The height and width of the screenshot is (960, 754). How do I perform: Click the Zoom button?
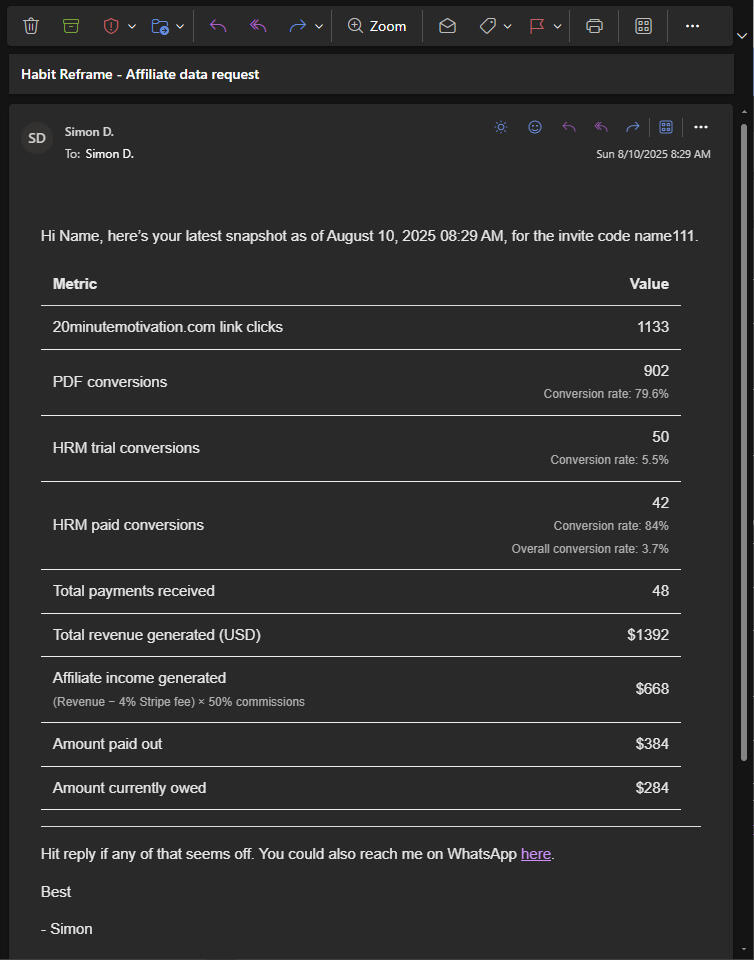(377, 26)
